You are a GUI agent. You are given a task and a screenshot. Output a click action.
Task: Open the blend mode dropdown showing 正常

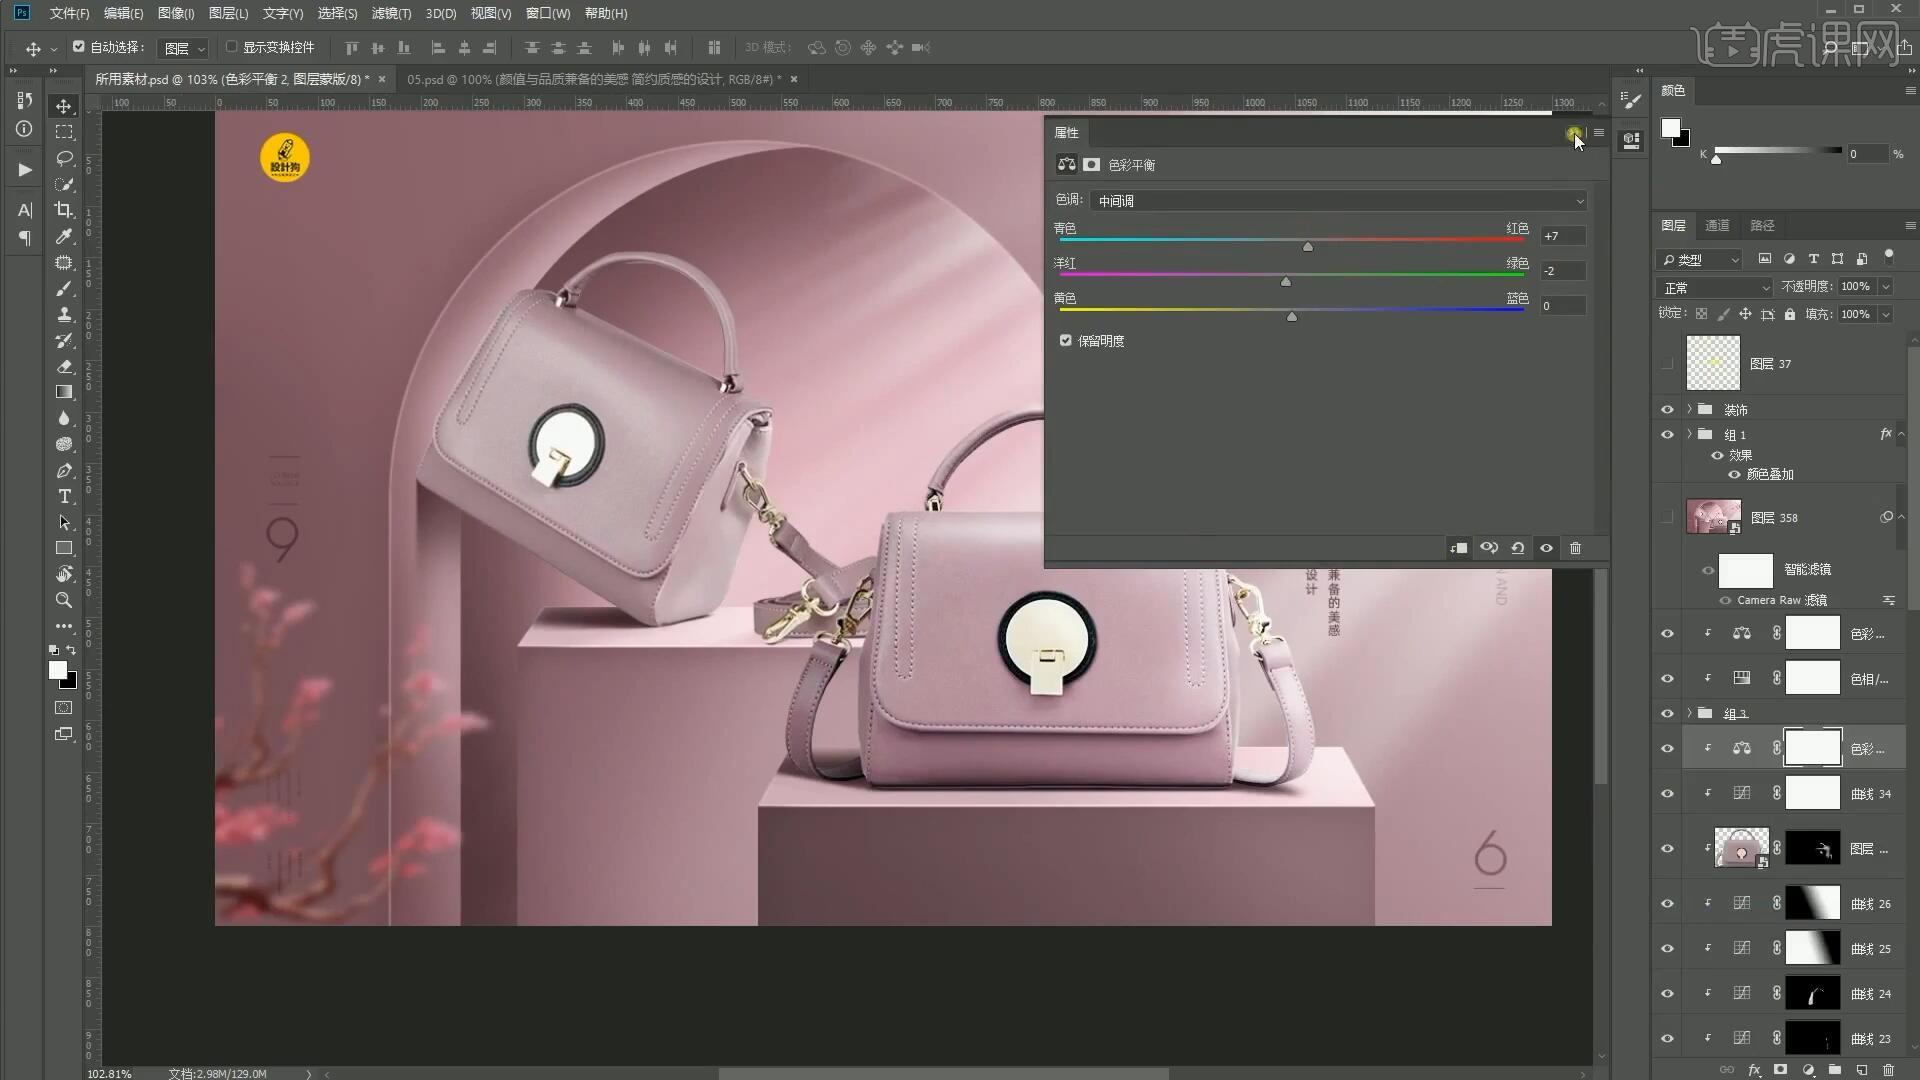pos(1714,288)
